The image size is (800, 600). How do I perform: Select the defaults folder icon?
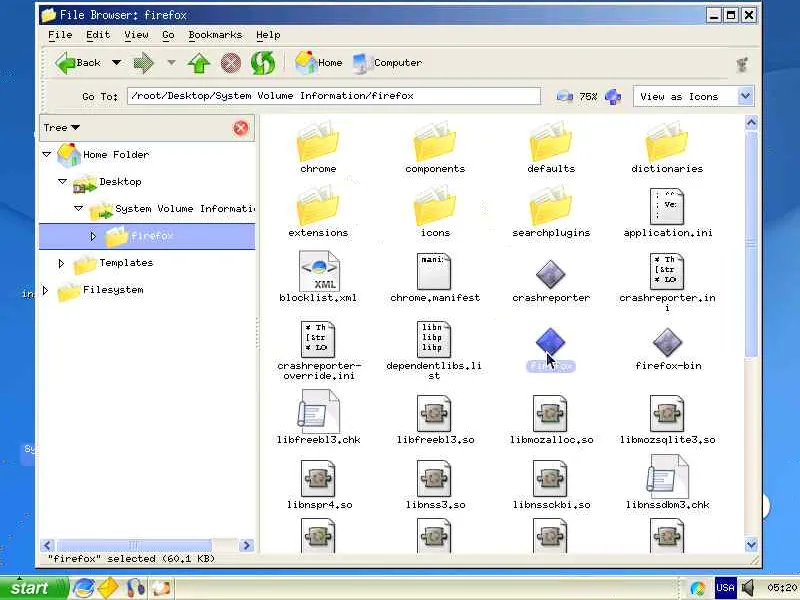(x=551, y=141)
